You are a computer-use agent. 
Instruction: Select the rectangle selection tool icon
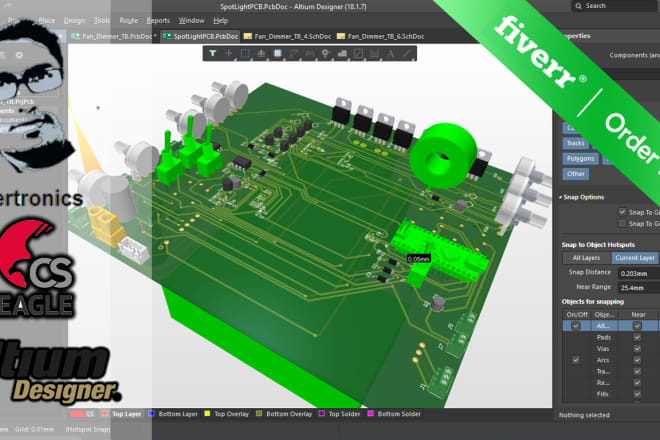(x=245, y=53)
